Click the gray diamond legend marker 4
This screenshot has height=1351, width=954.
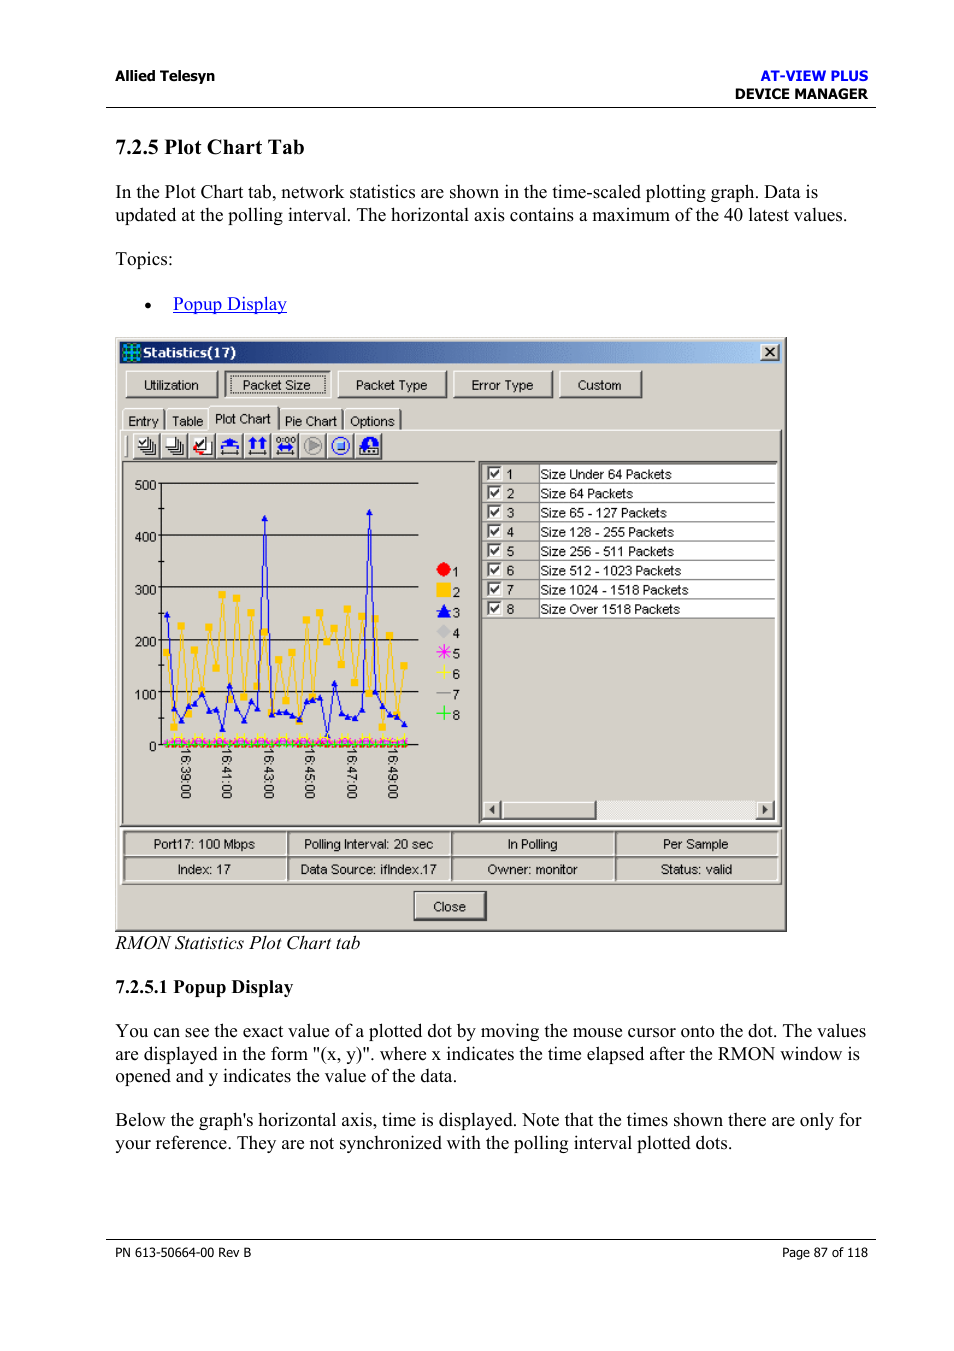coord(443,632)
